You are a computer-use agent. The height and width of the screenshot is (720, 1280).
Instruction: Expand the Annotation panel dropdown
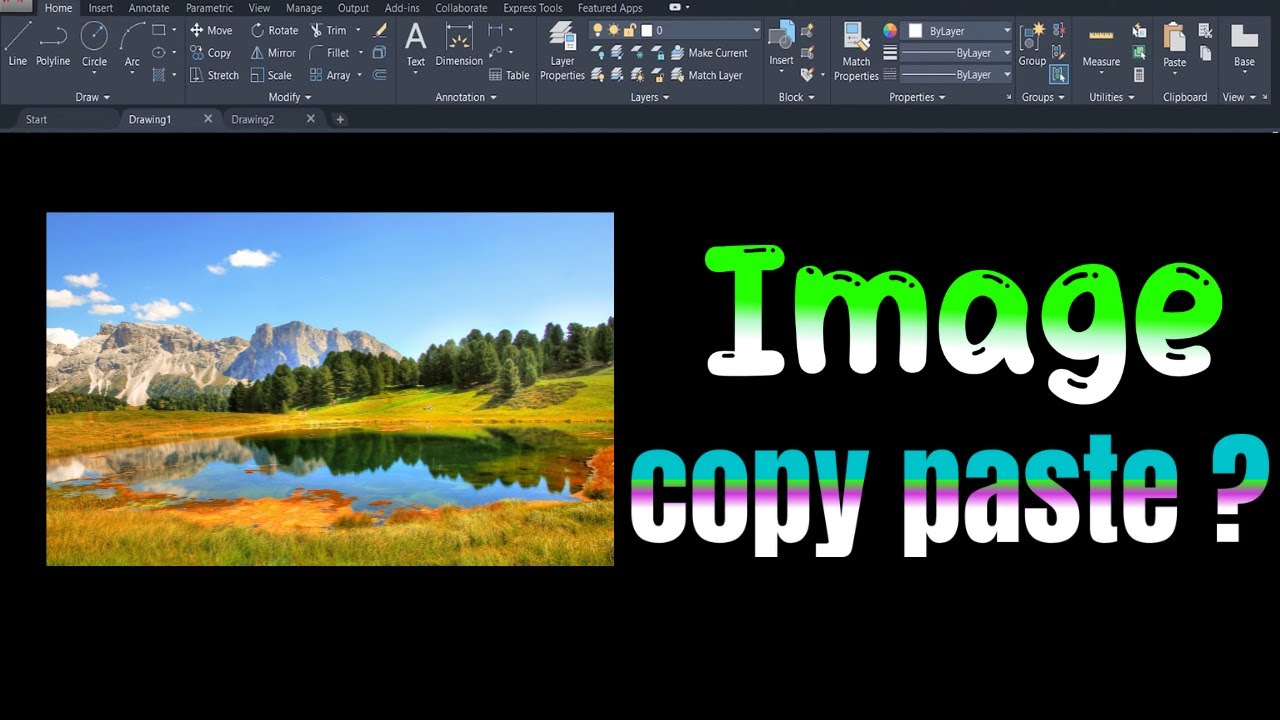click(466, 97)
